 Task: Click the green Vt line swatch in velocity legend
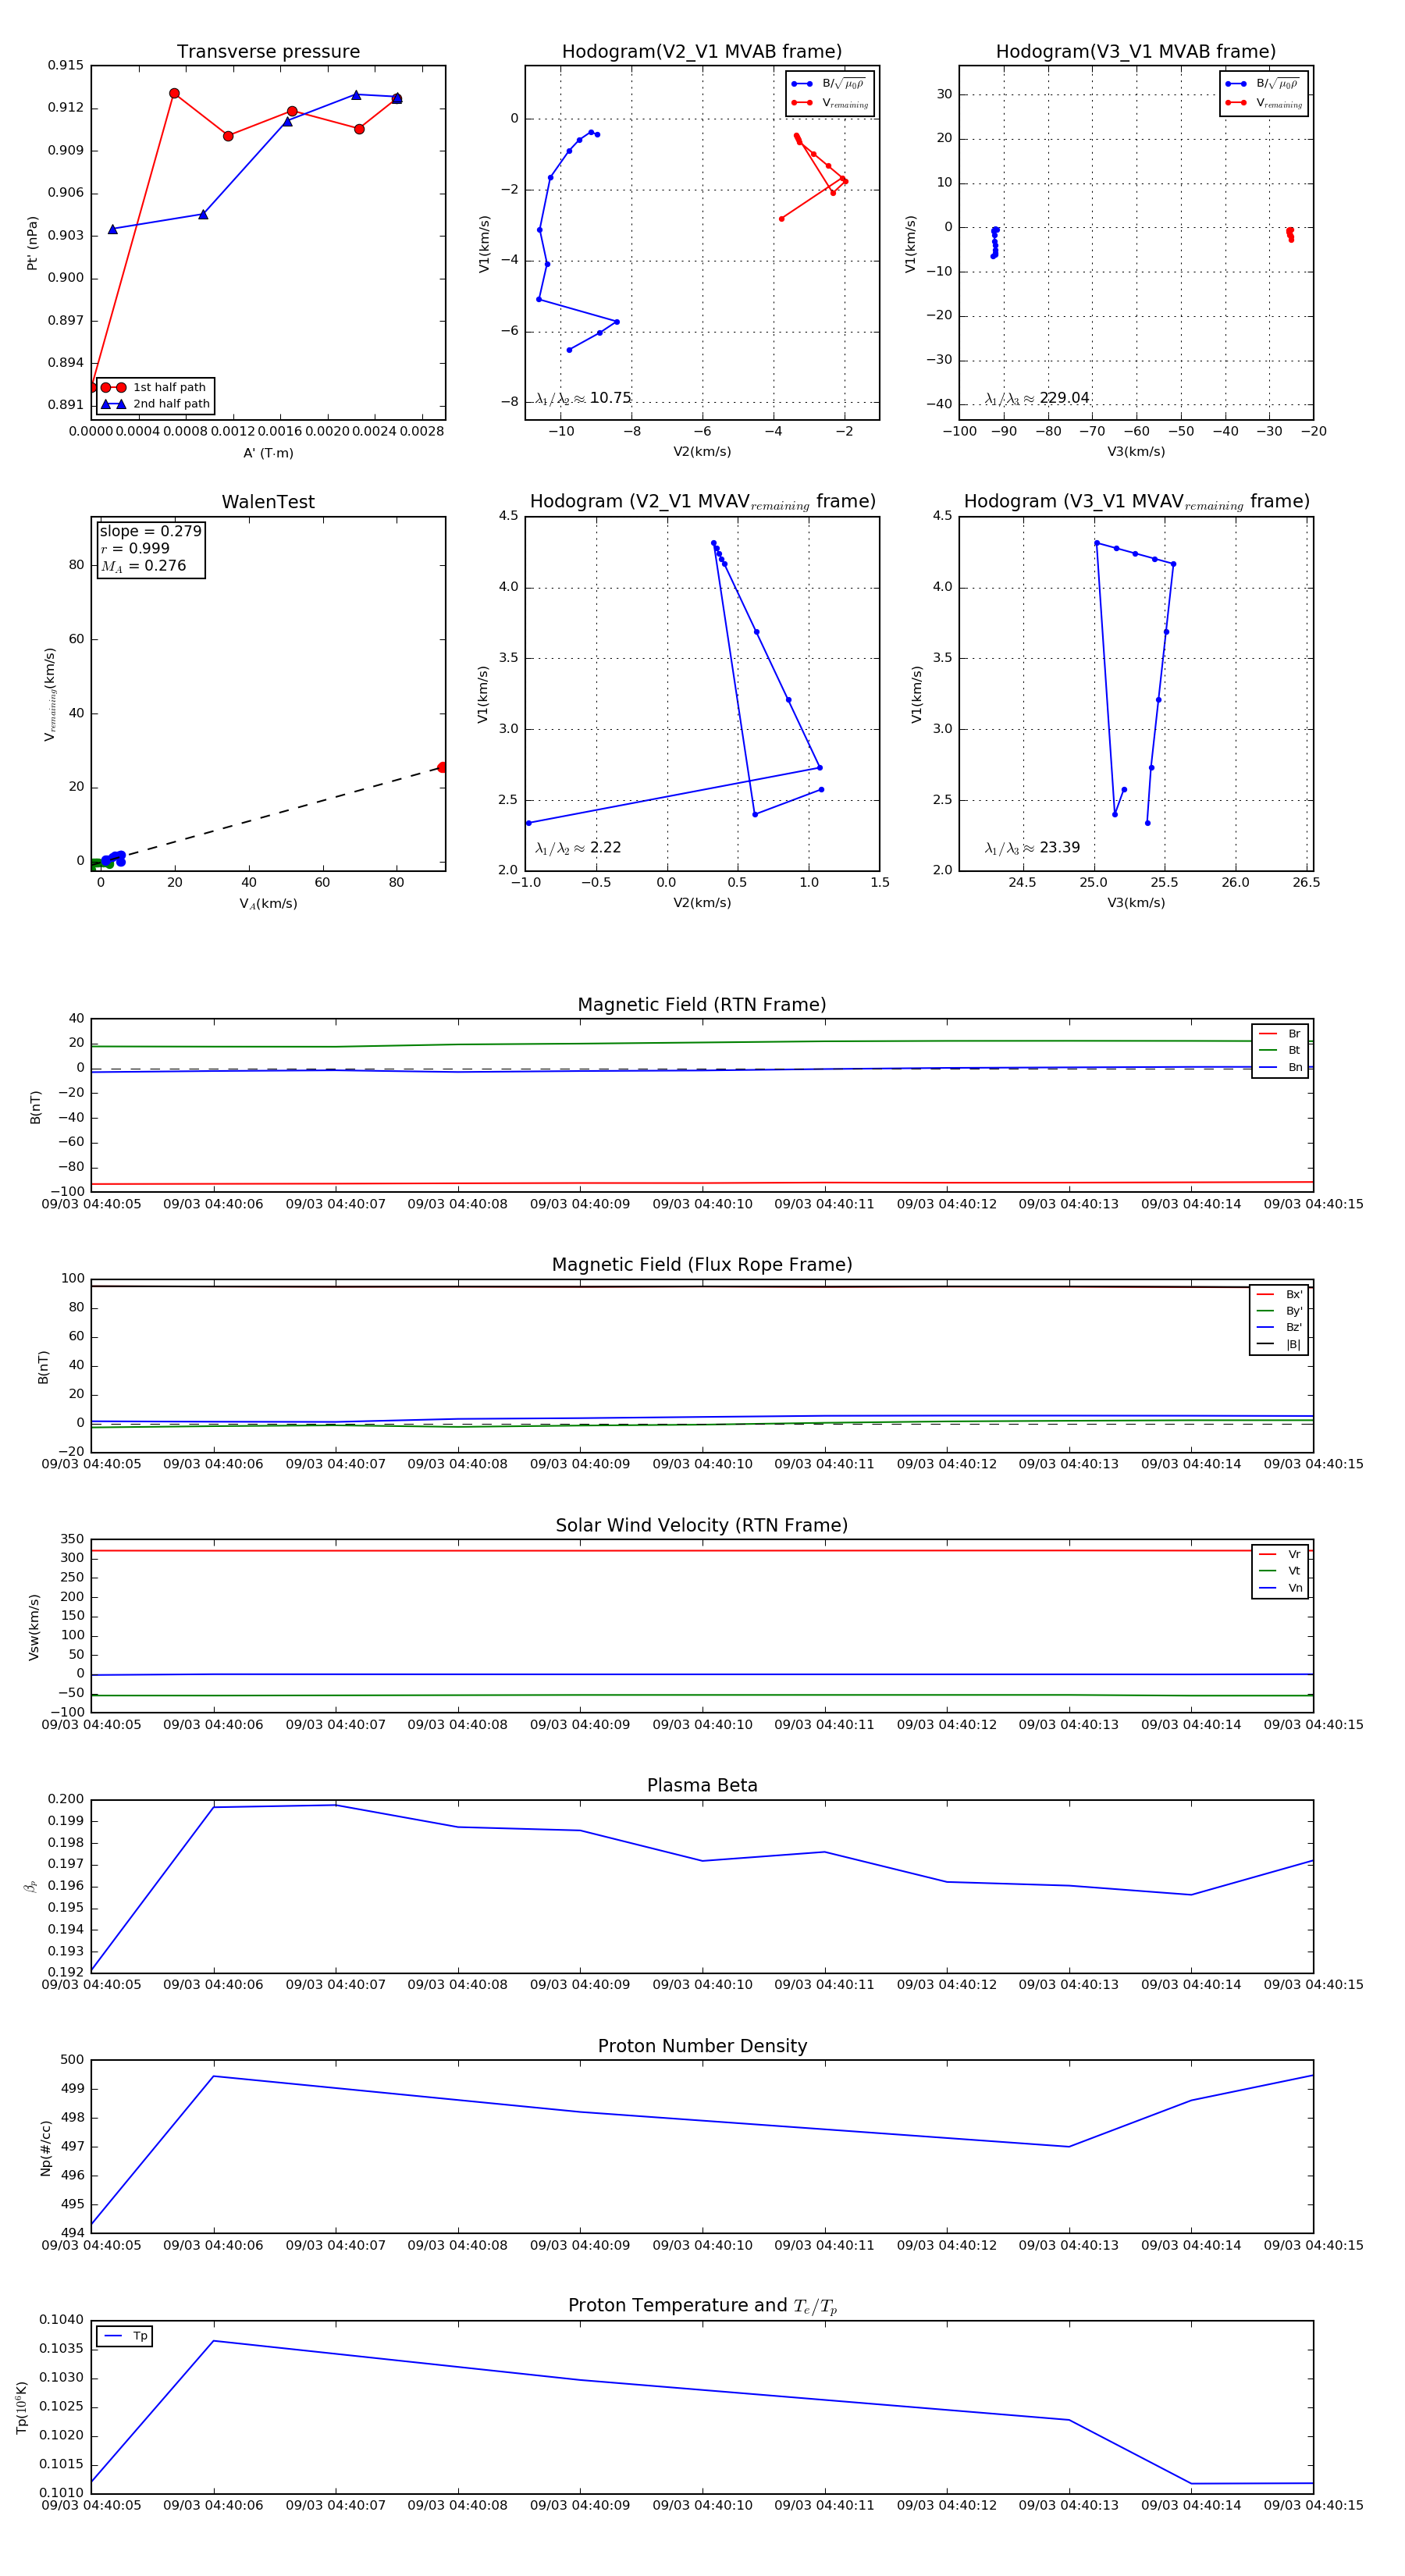[1267, 1571]
